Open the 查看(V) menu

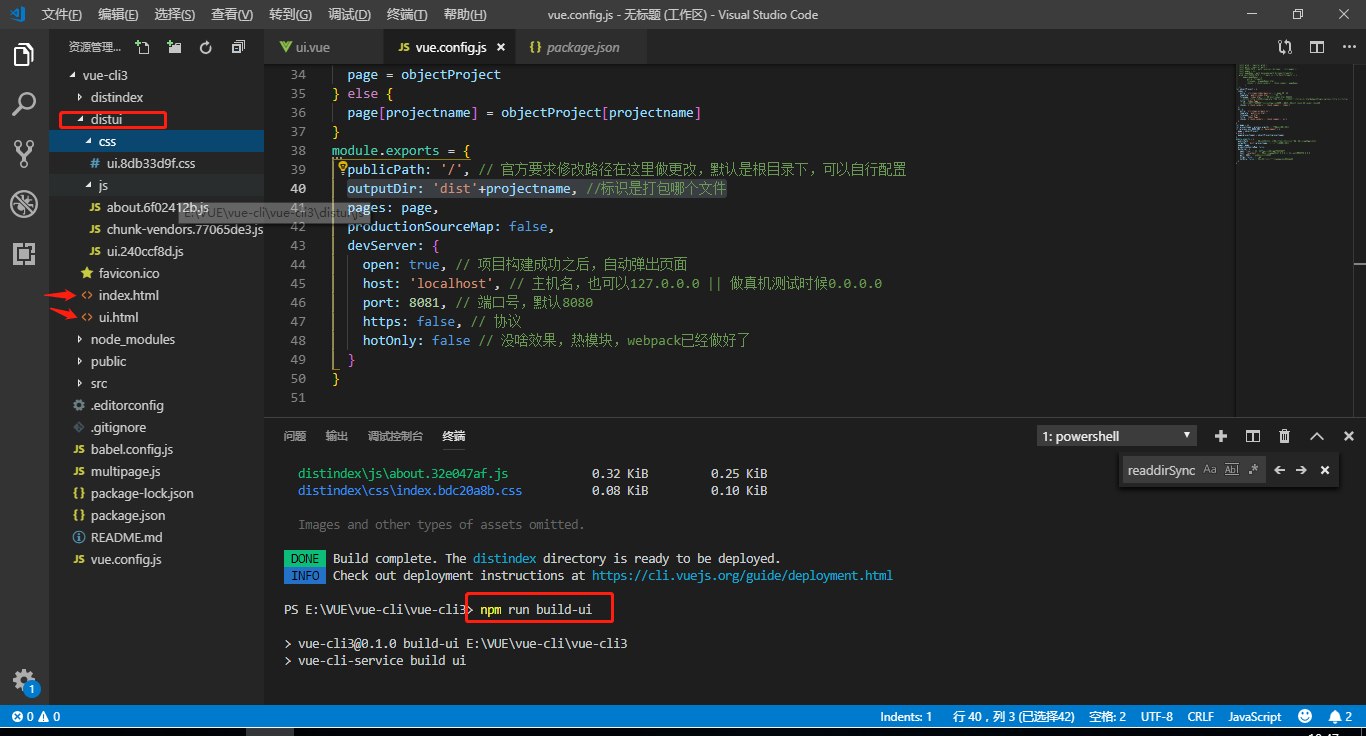[x=232, y=15]
